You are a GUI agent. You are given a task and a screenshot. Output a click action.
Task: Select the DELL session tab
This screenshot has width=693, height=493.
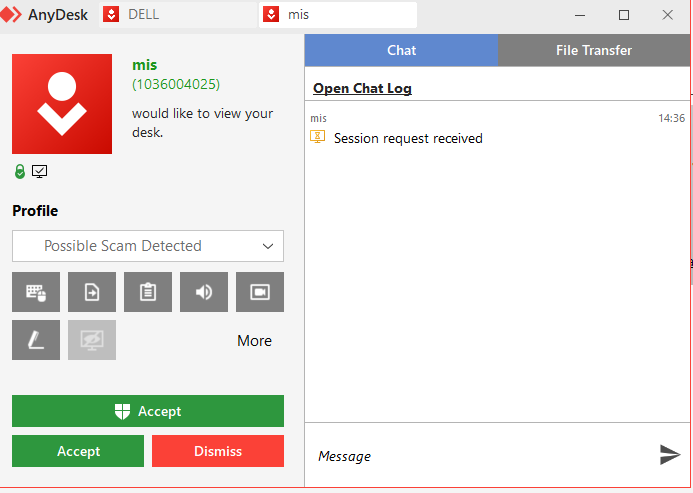point(178,15)
